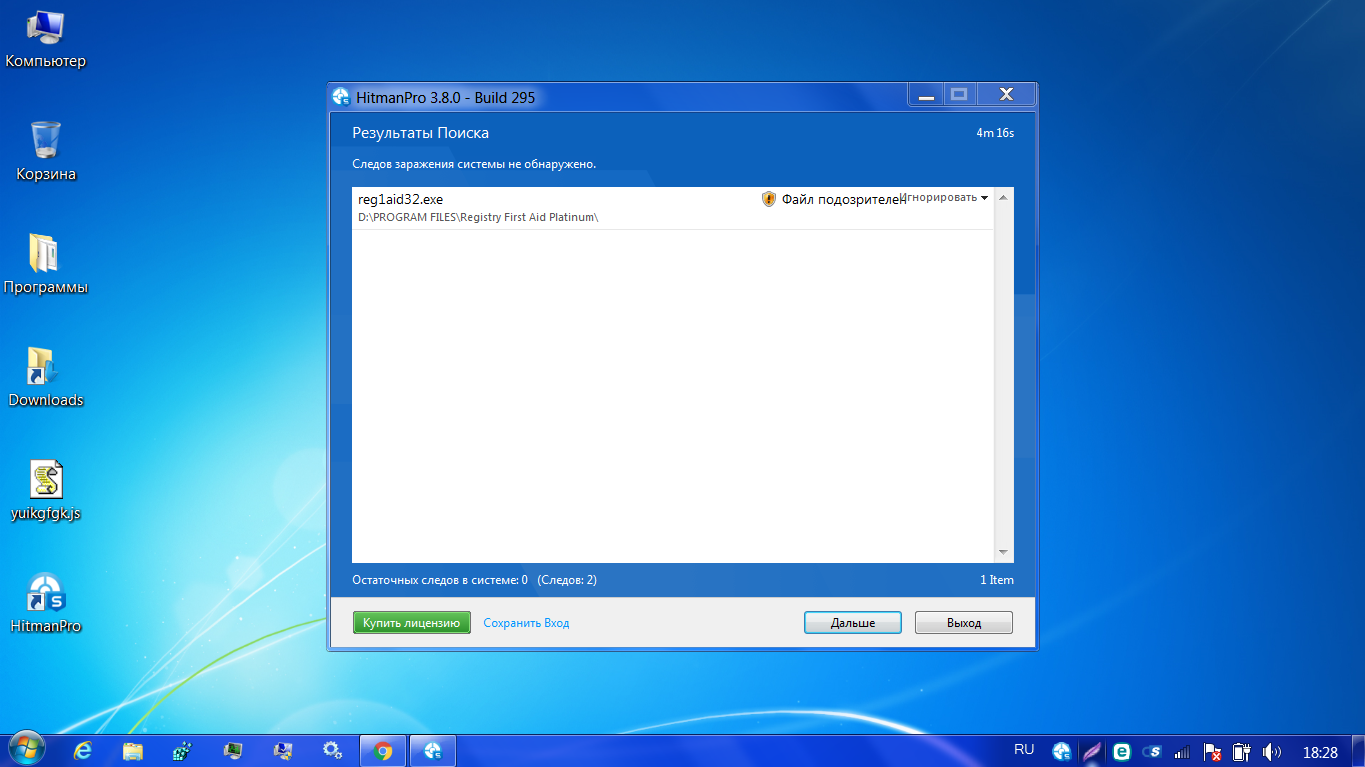Select the HitmanPro desktop shortcut

(x=46, y=604)
